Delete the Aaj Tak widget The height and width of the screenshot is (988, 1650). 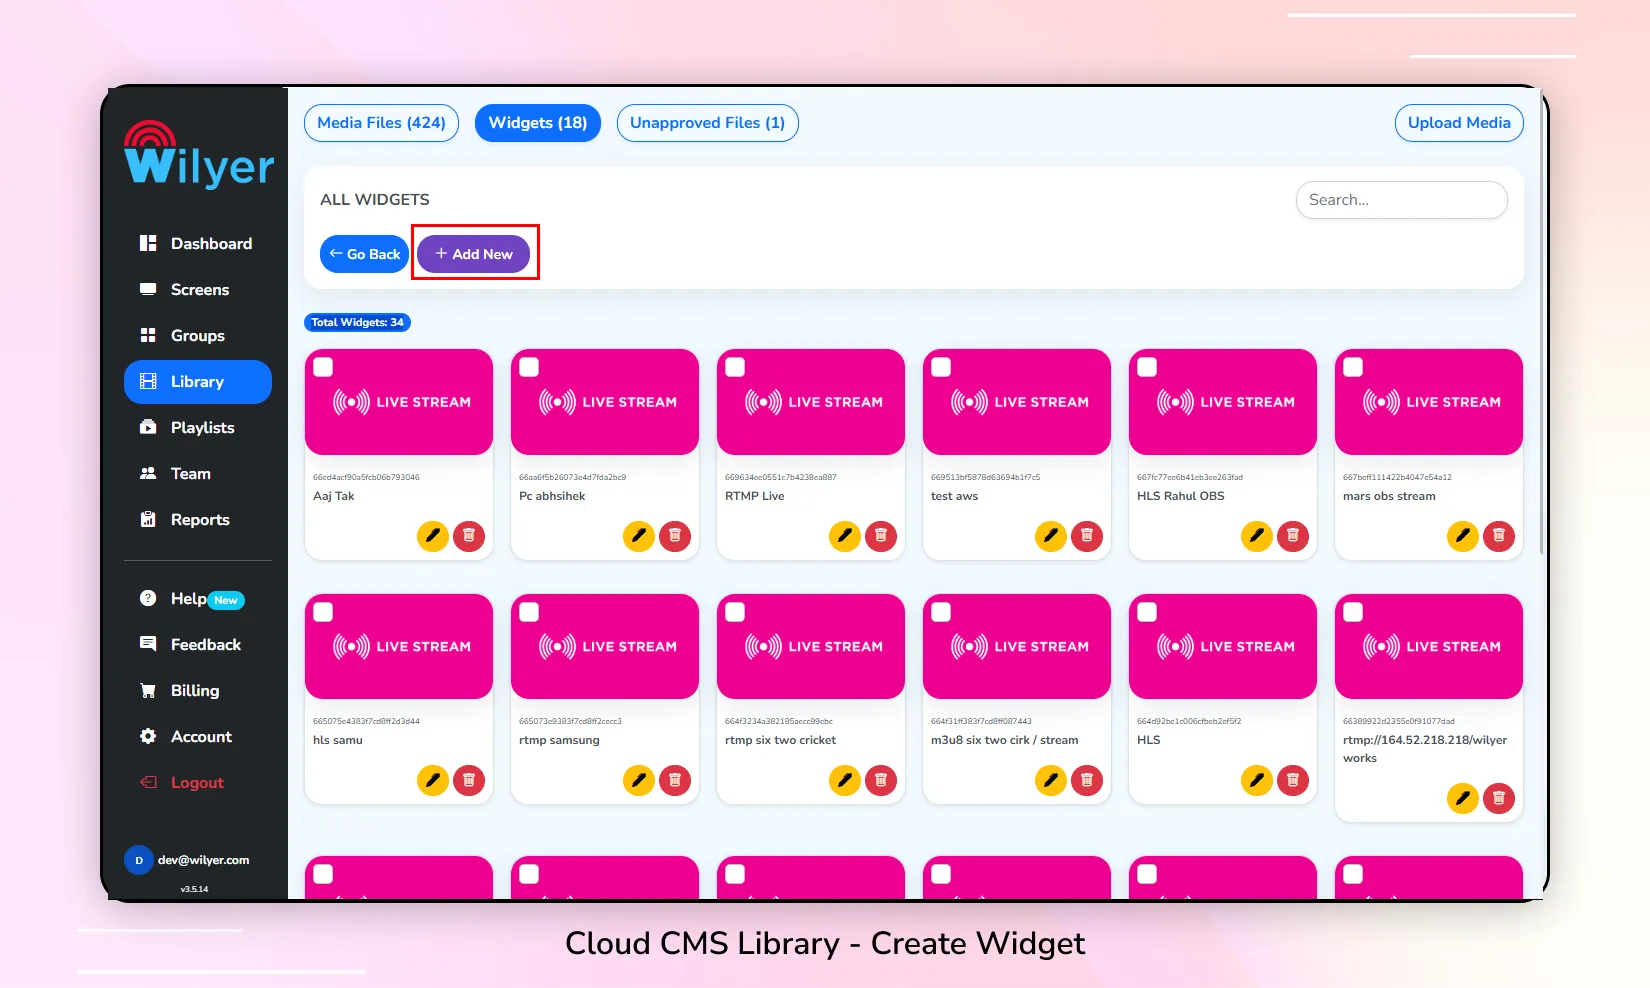click(x=469, y=536)
